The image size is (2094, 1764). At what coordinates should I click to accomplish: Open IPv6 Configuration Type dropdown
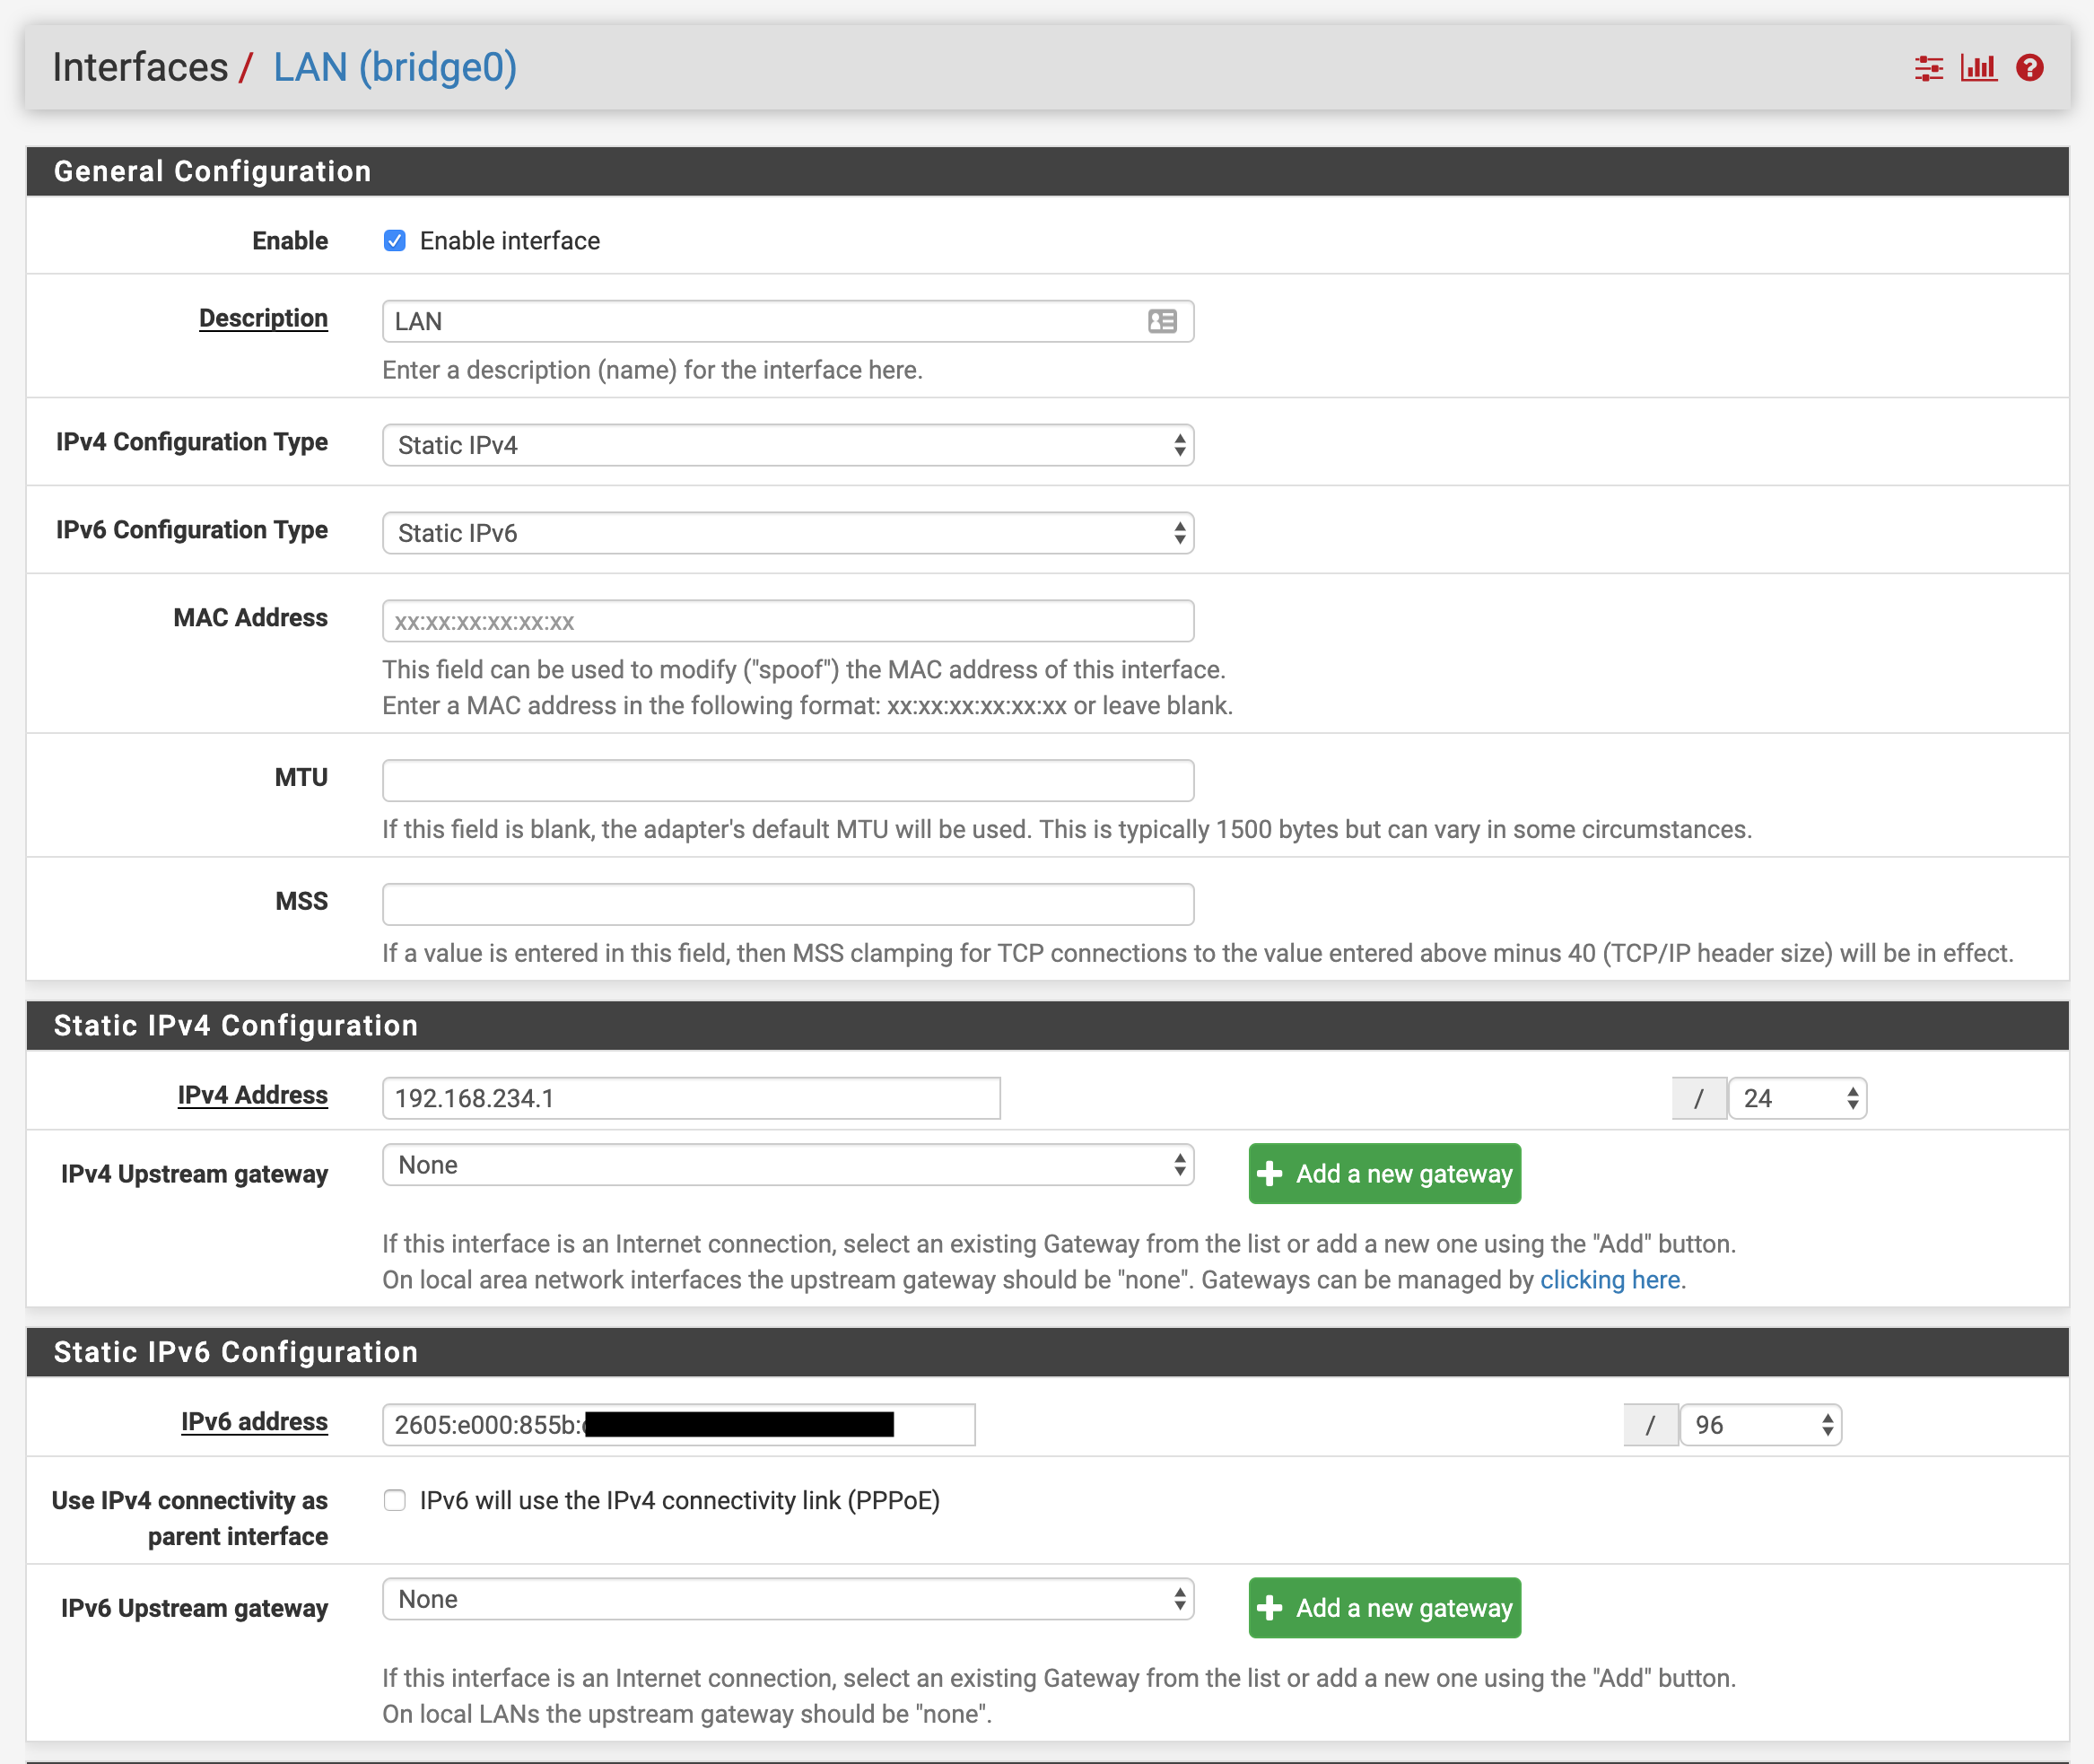click(x=788, y=533)
